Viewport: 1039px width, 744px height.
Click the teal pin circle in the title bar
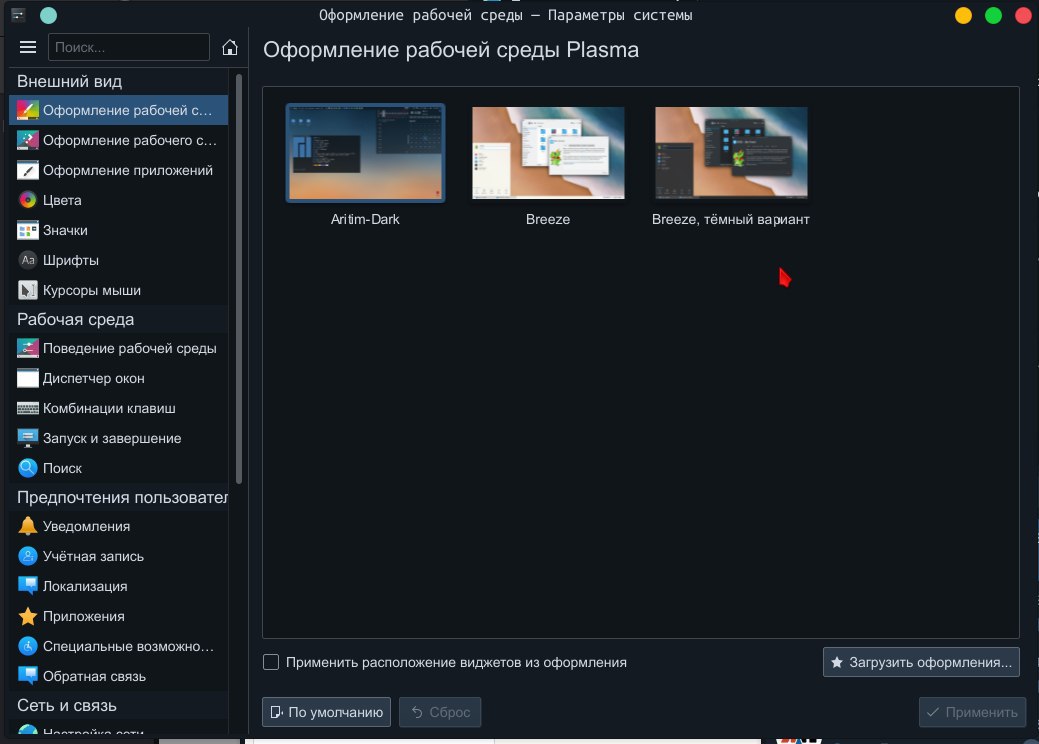(48, 15)
